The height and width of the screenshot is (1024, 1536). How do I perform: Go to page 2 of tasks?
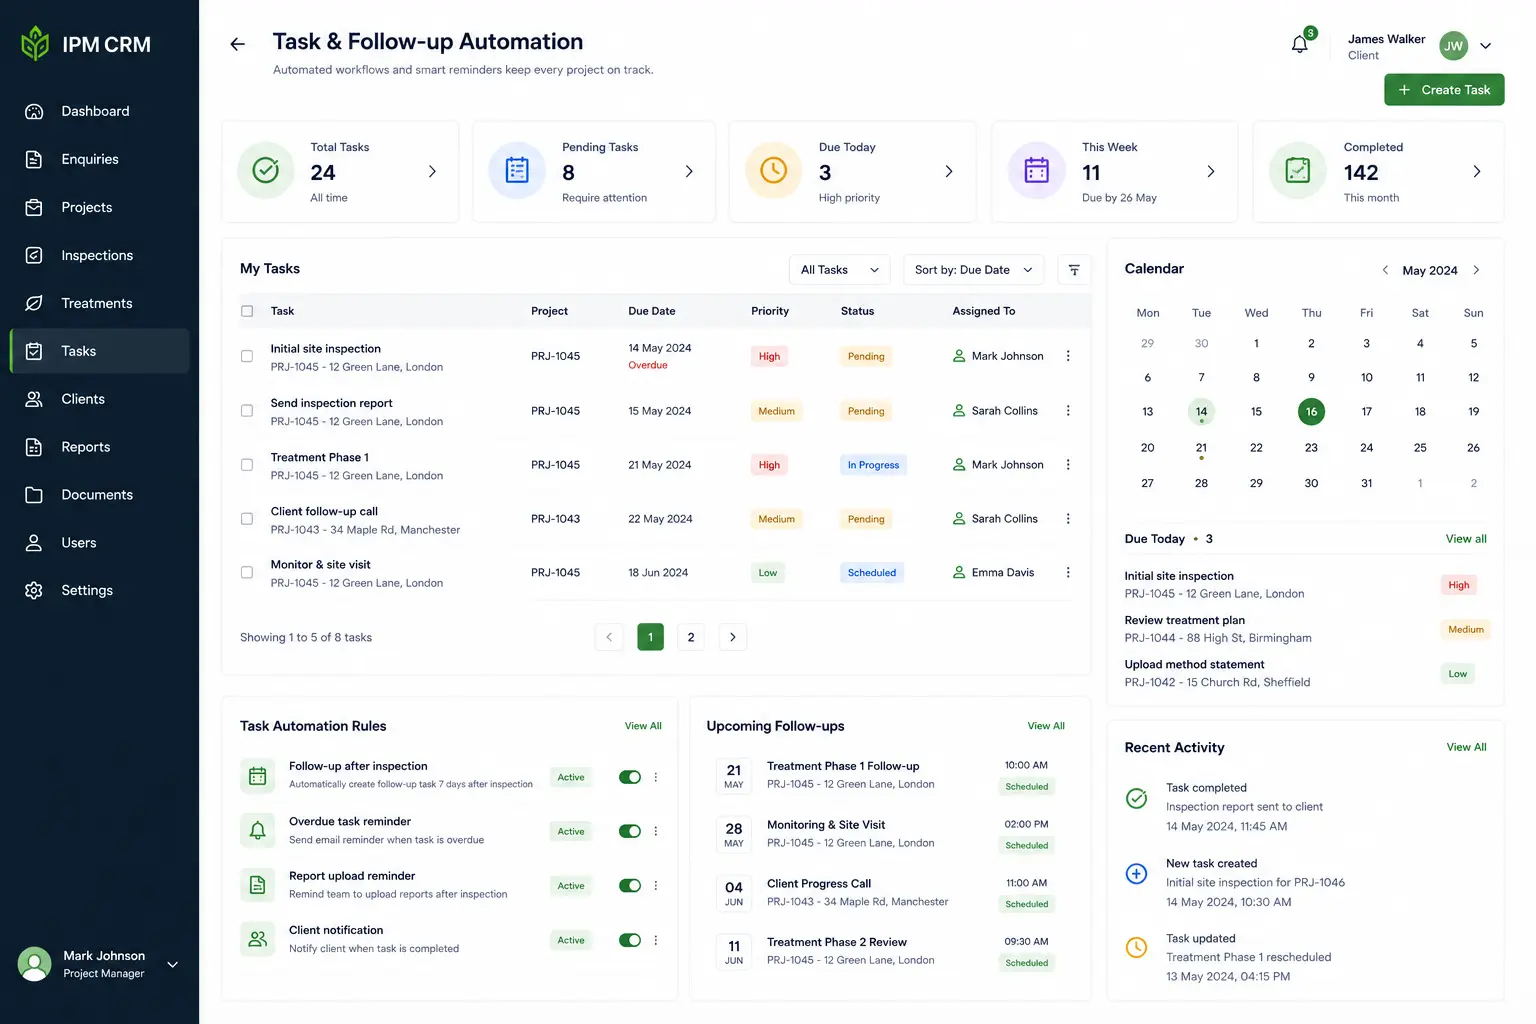(x=691, y=637)
